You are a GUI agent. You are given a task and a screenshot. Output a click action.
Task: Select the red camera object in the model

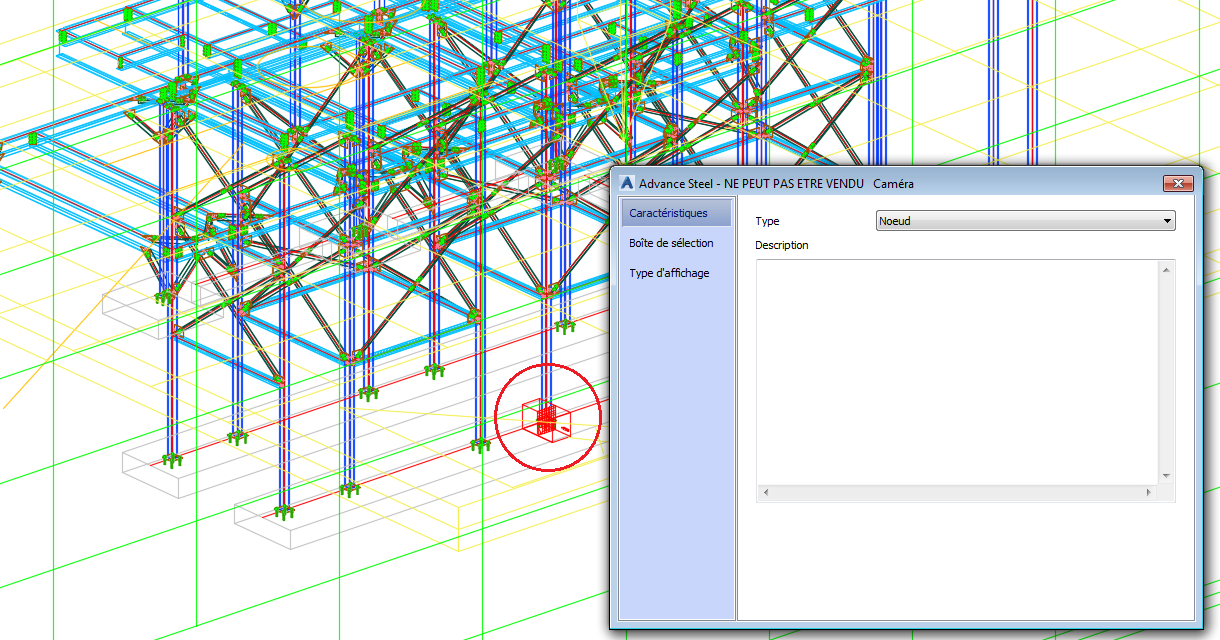(546, 419)
